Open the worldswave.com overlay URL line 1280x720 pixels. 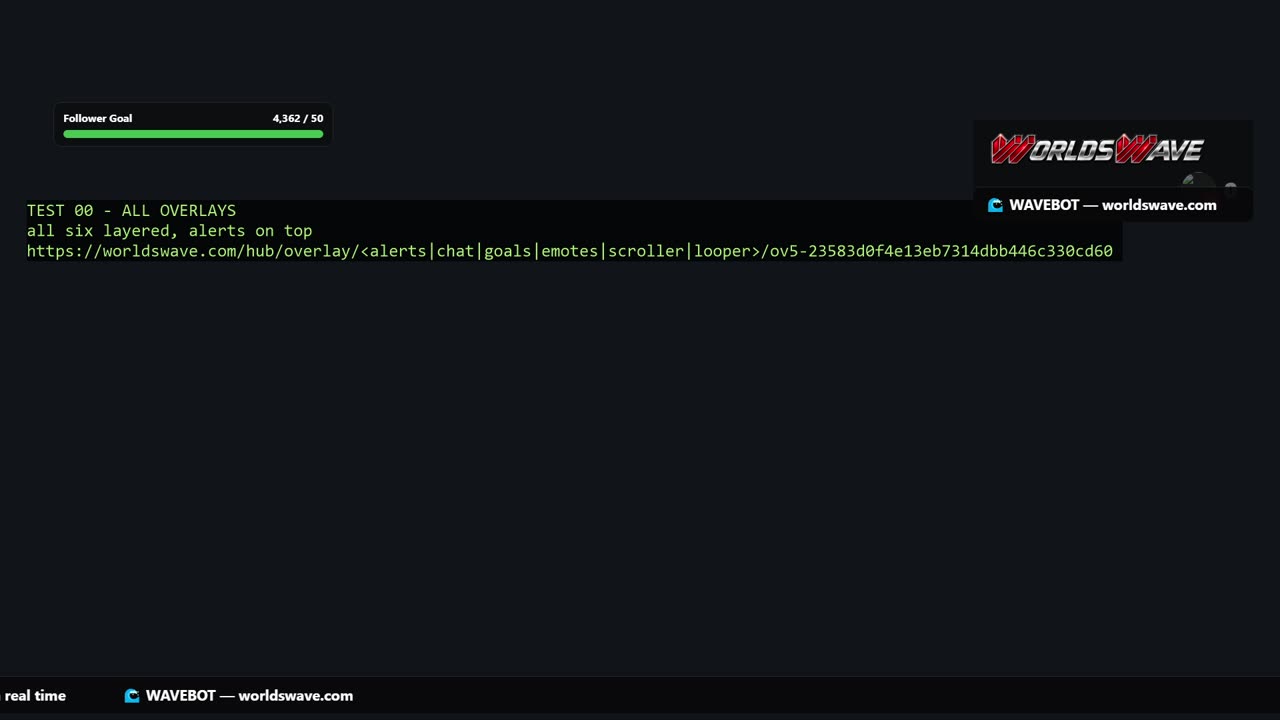pos(570,251)
